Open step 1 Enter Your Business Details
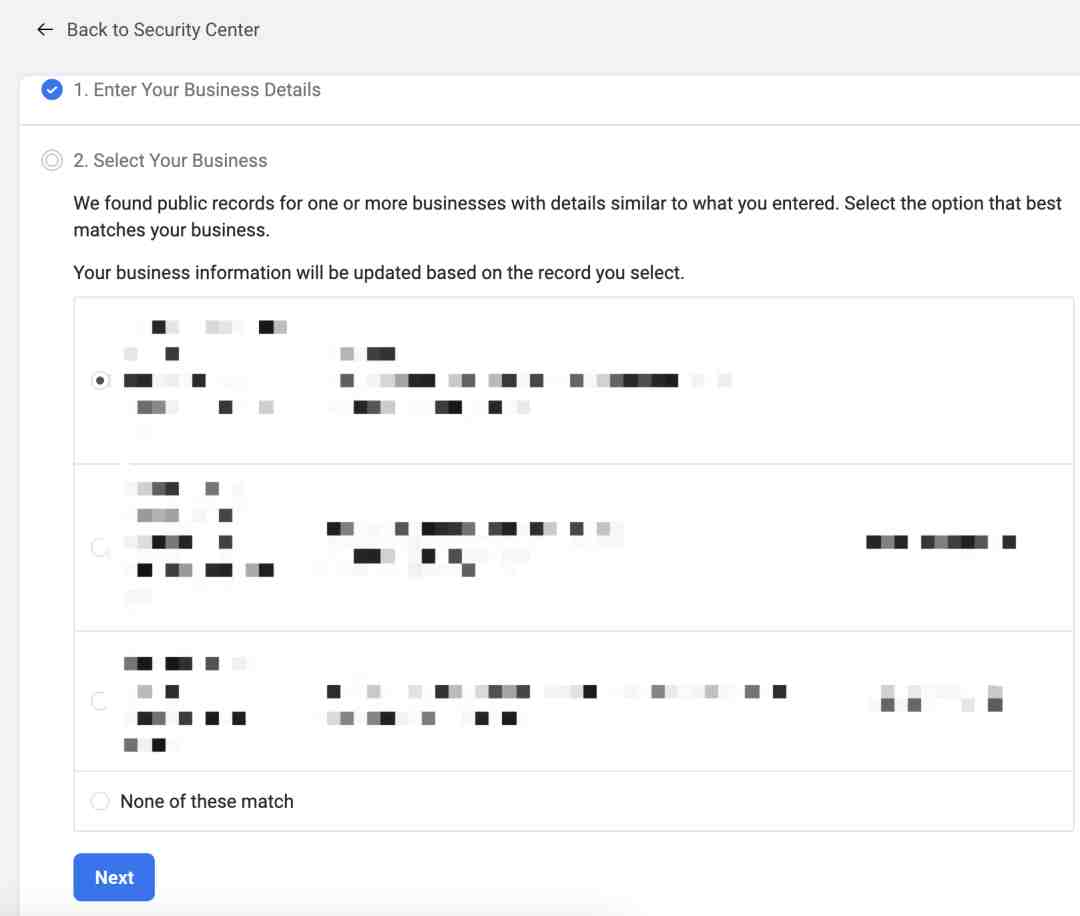The height and width of the screenshot is (916, 1080). click(x=196, y=90)
